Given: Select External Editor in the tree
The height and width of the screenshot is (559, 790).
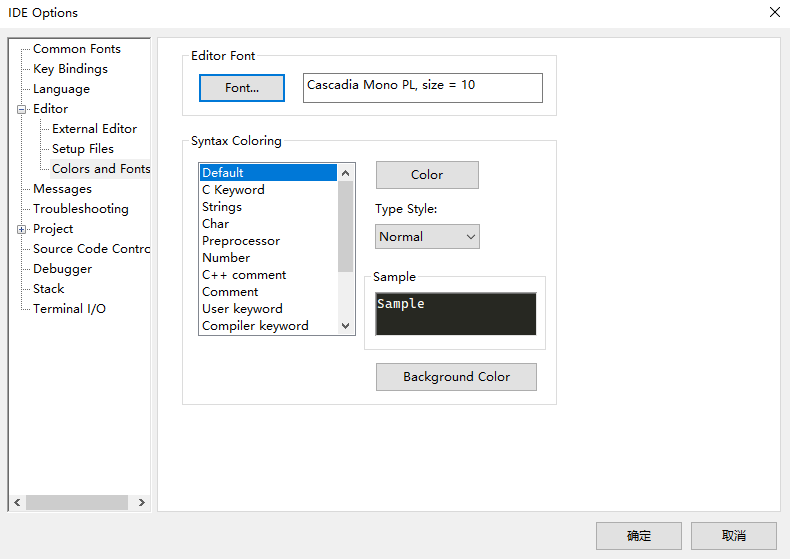Looking at the screenshot, I should point(94,129).
